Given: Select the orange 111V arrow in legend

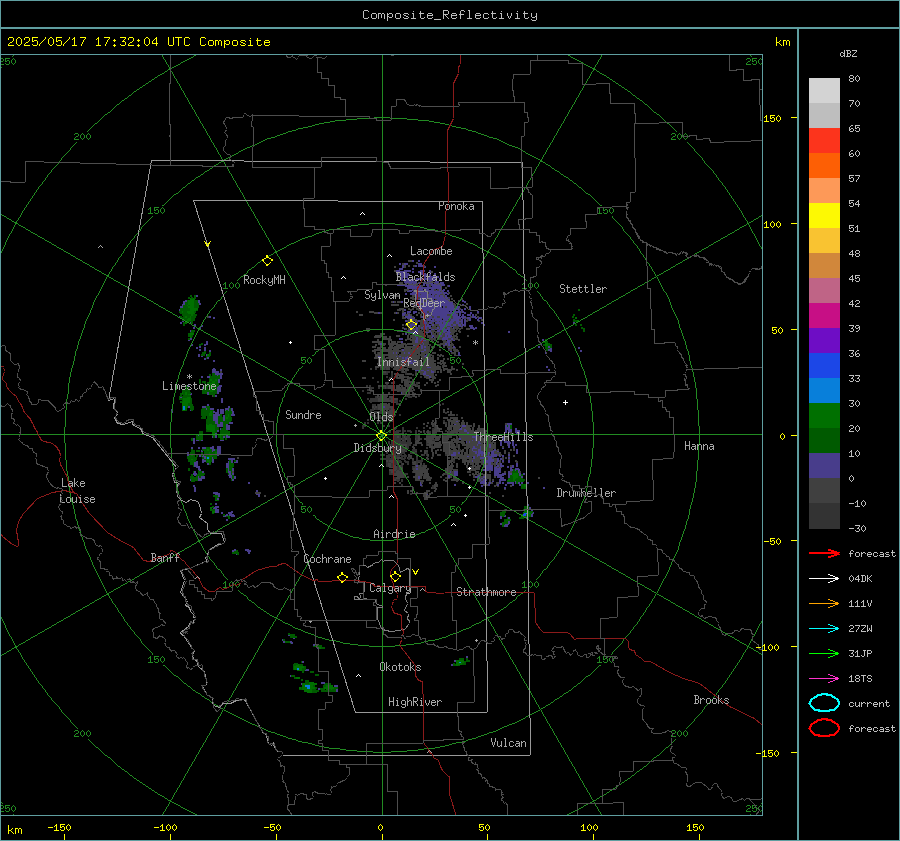Looking at the screenshot, I should [x=824, y=603].
